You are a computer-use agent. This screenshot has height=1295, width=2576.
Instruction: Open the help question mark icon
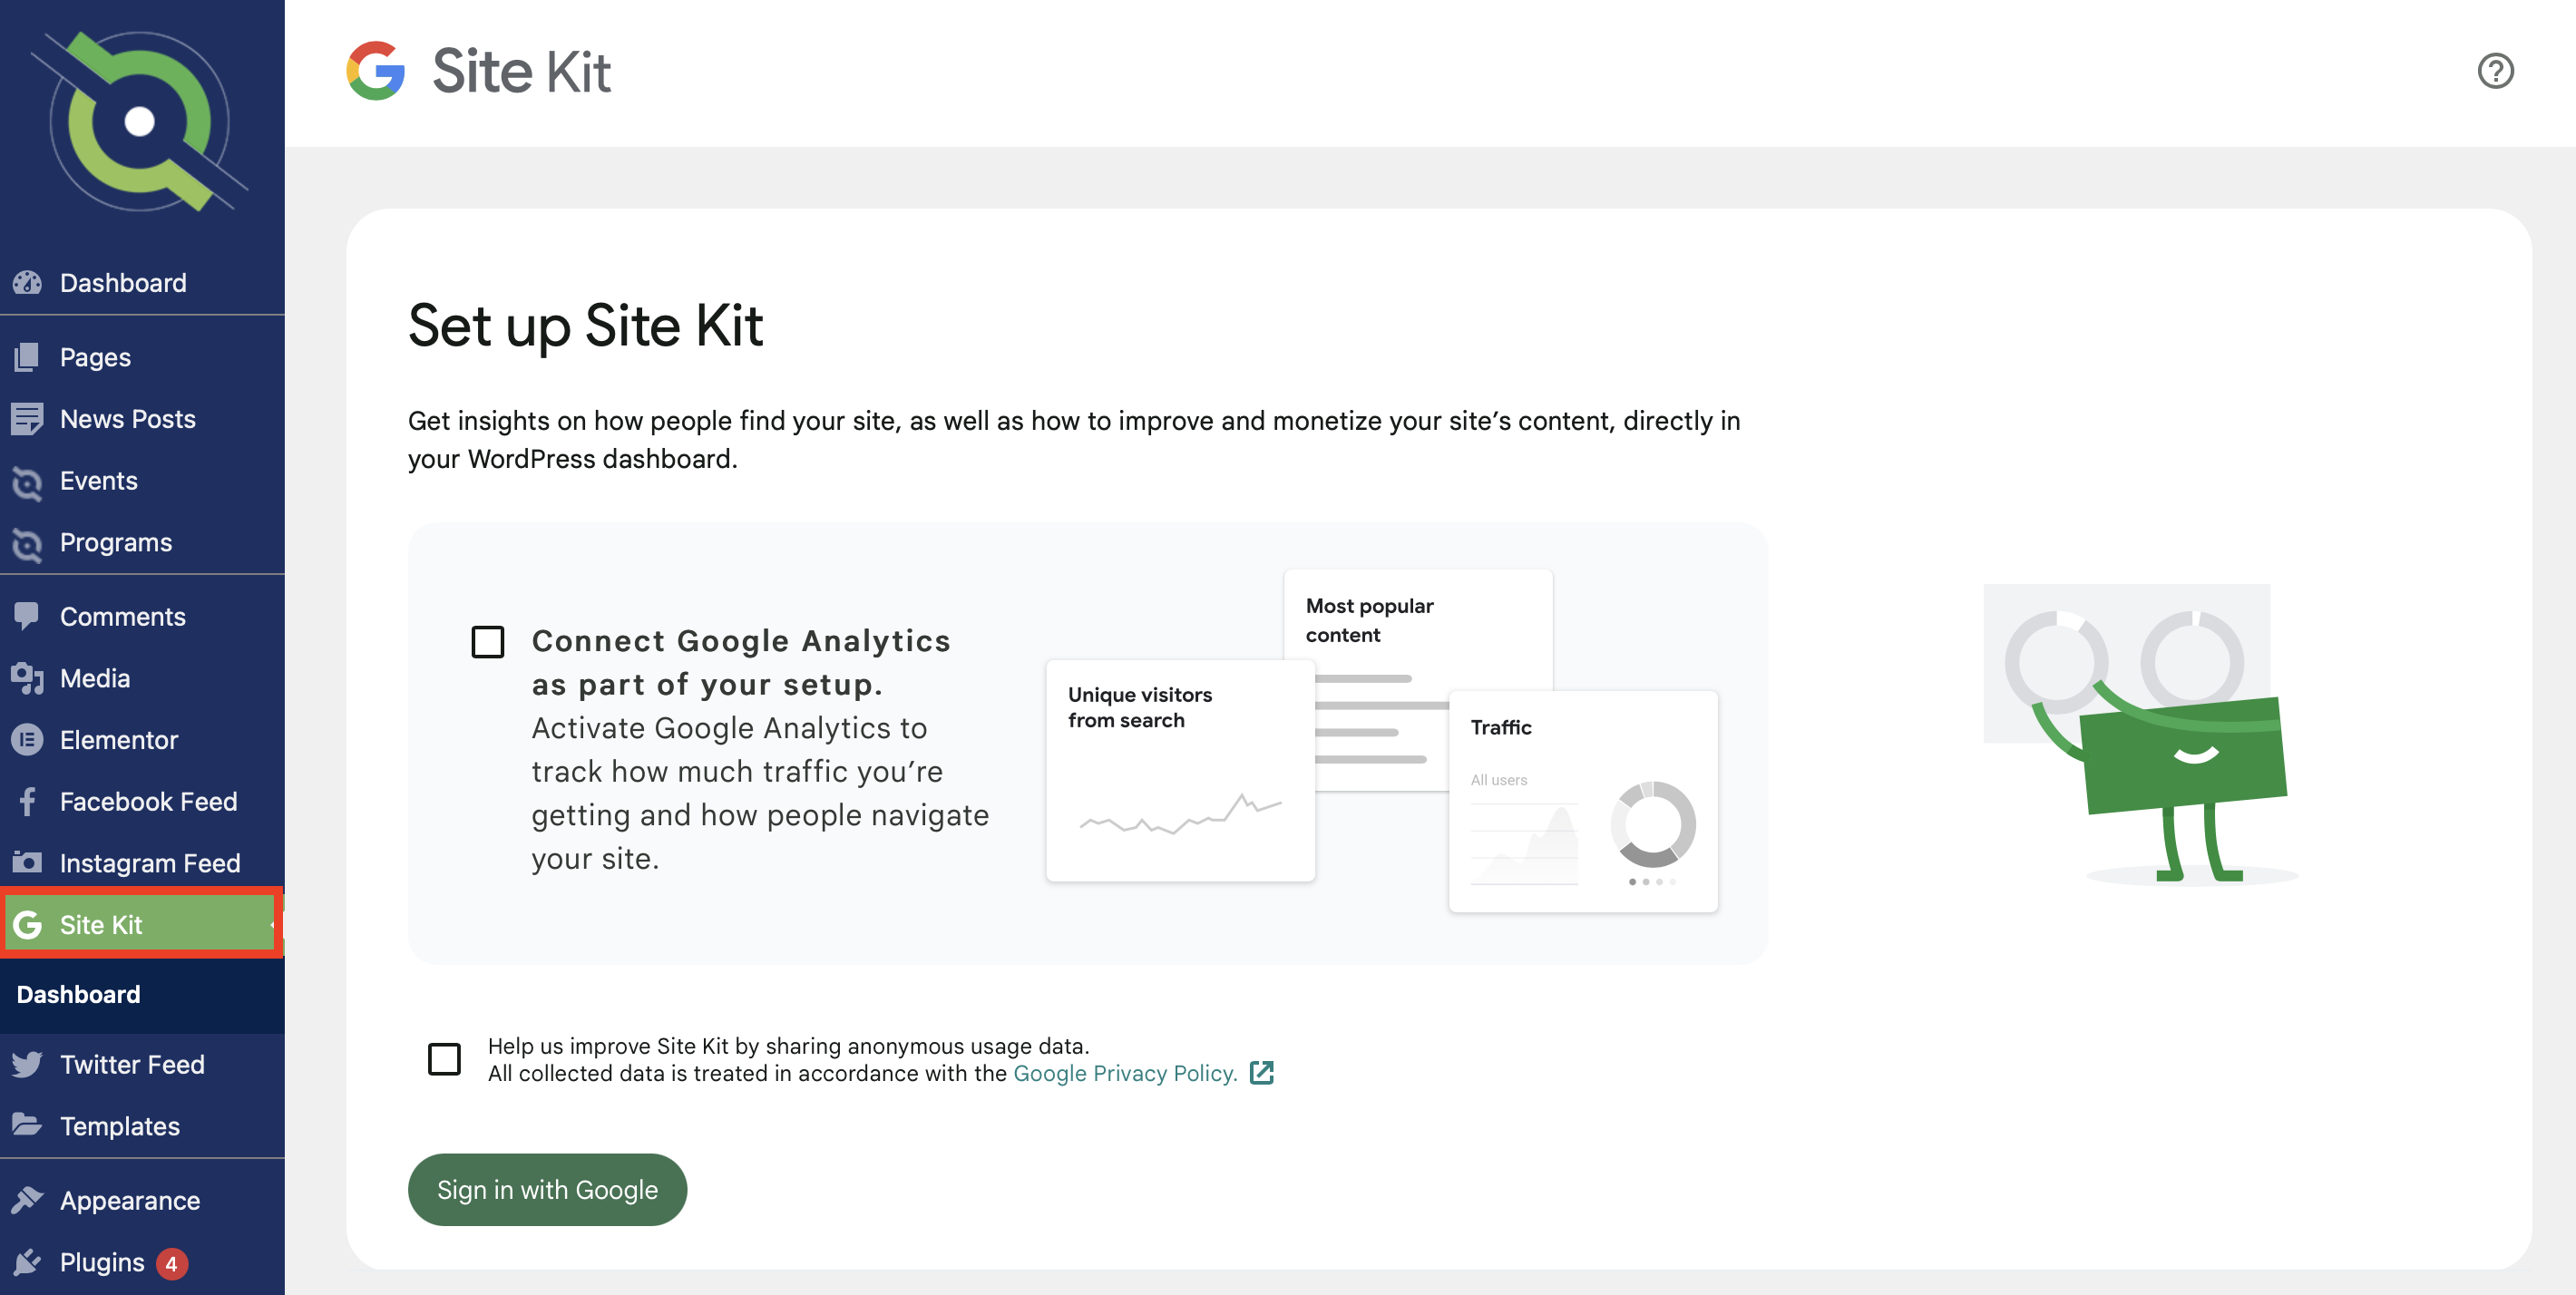[x=2495, y=71]
